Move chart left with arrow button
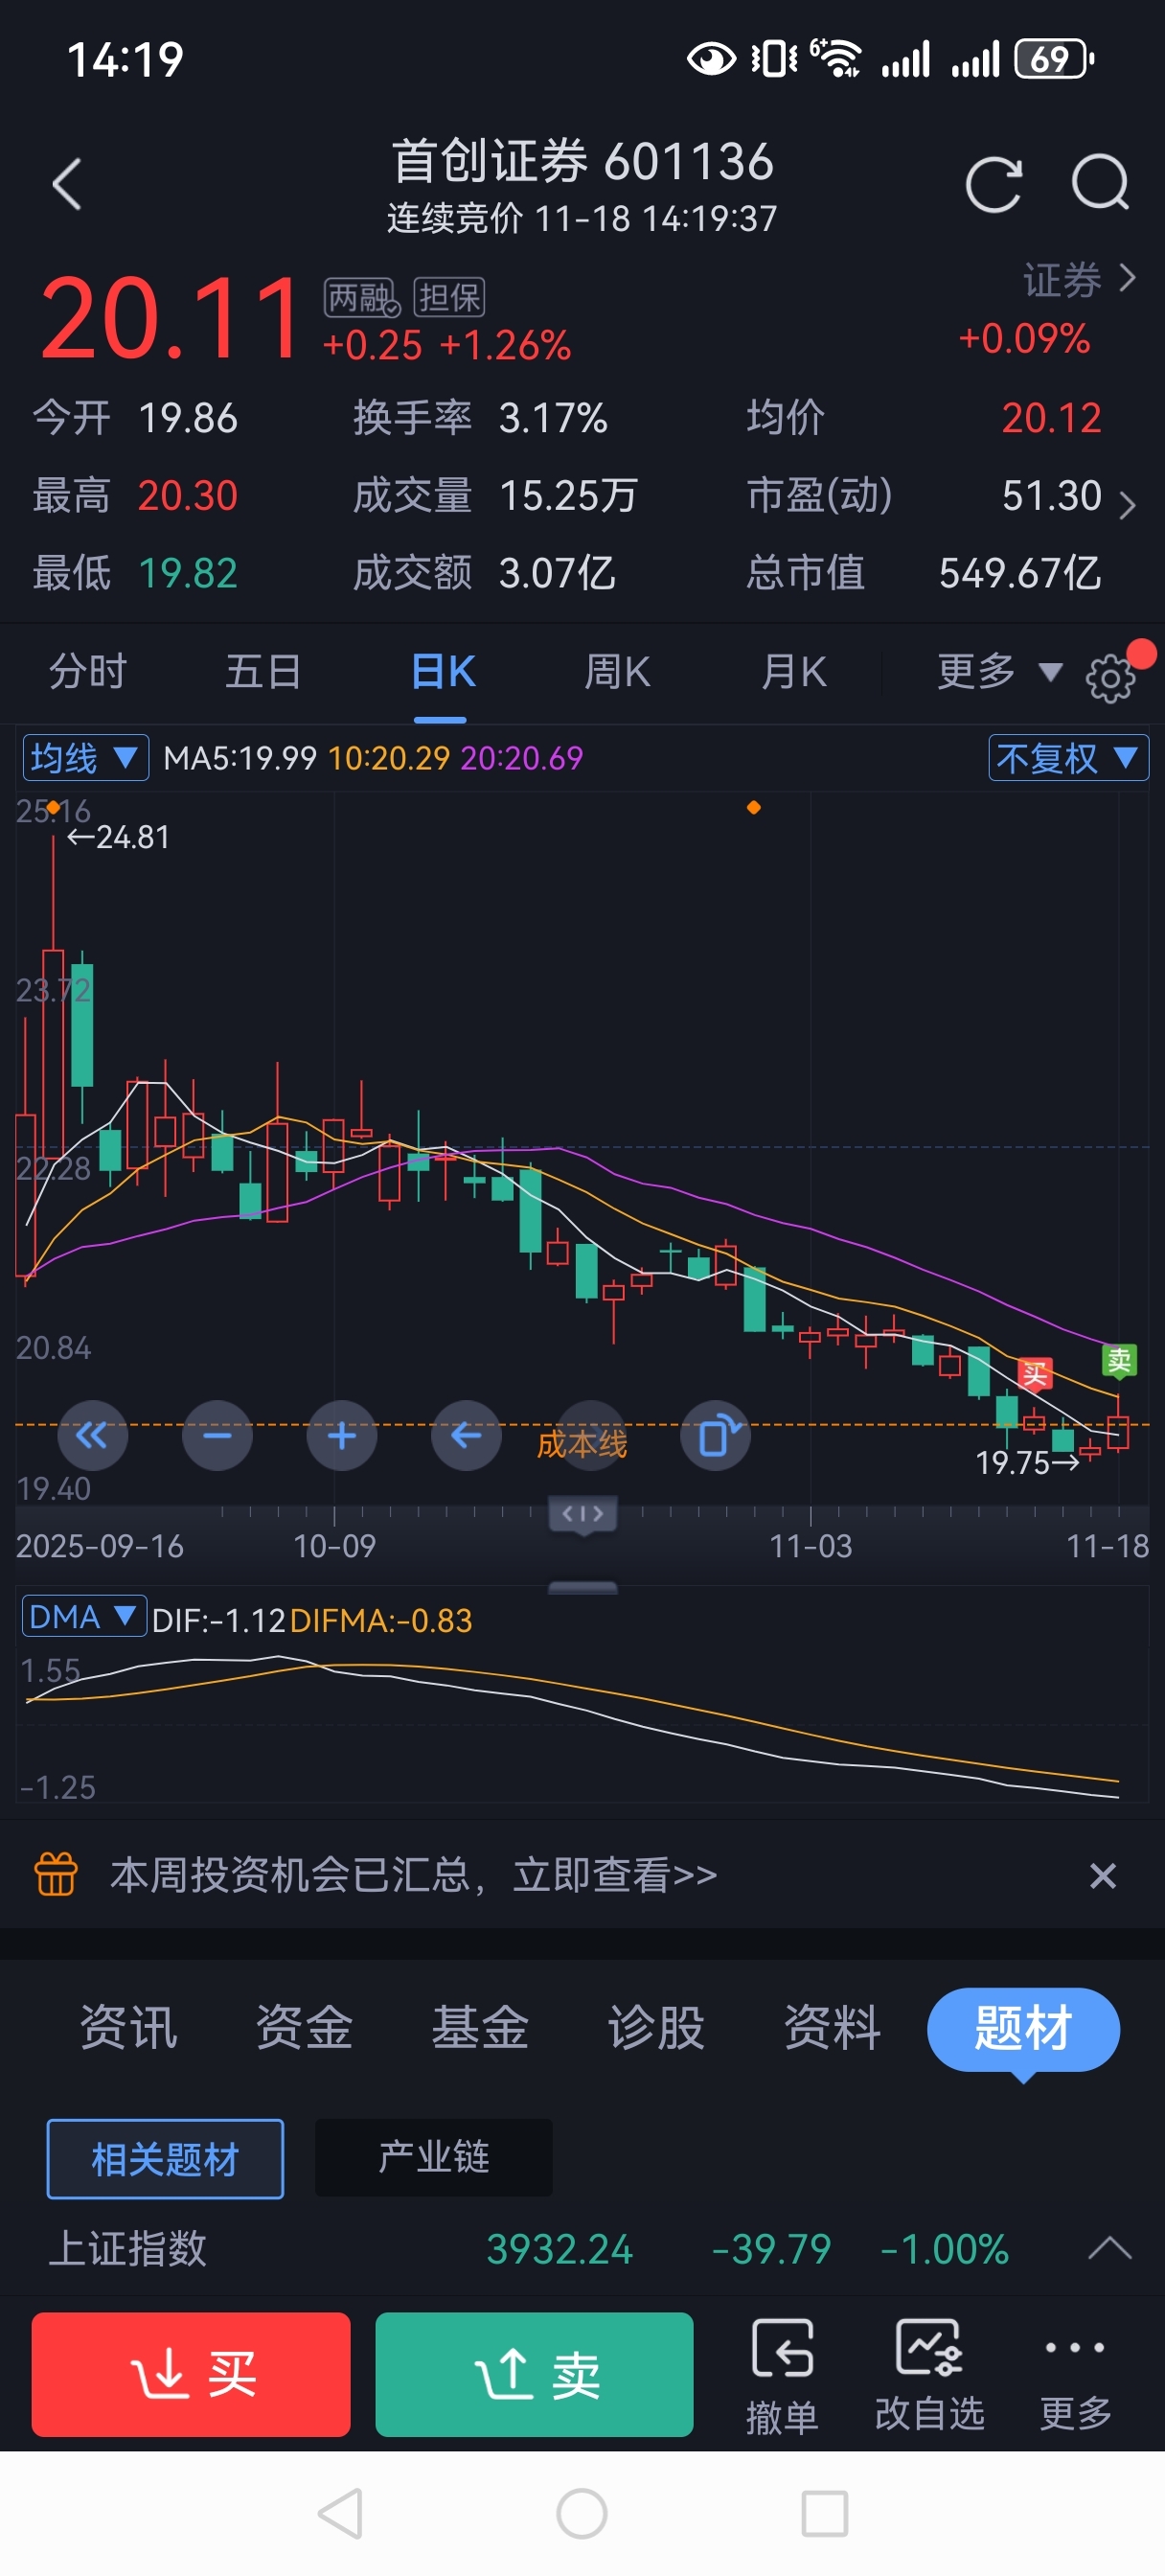This screenshot has height=2576, width=1165. [x=466, y=1436]
